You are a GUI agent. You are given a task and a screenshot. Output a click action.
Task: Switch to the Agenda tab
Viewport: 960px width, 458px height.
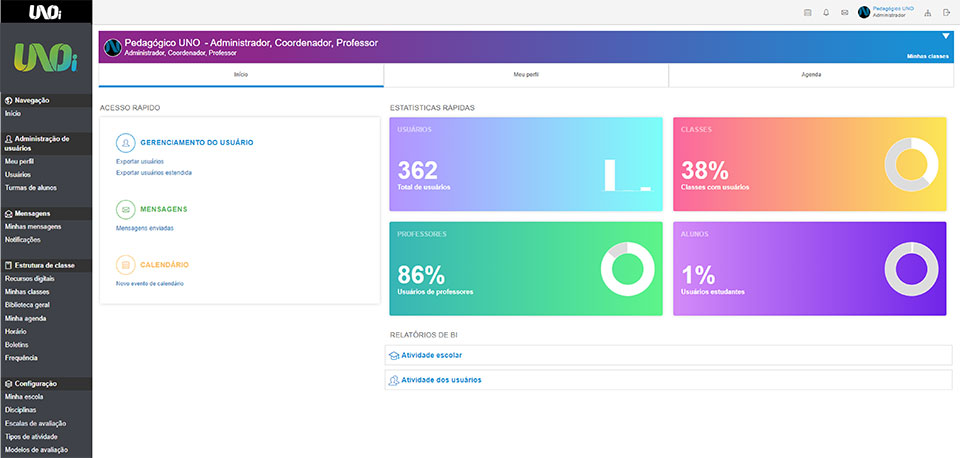click(x=811, y=75)
